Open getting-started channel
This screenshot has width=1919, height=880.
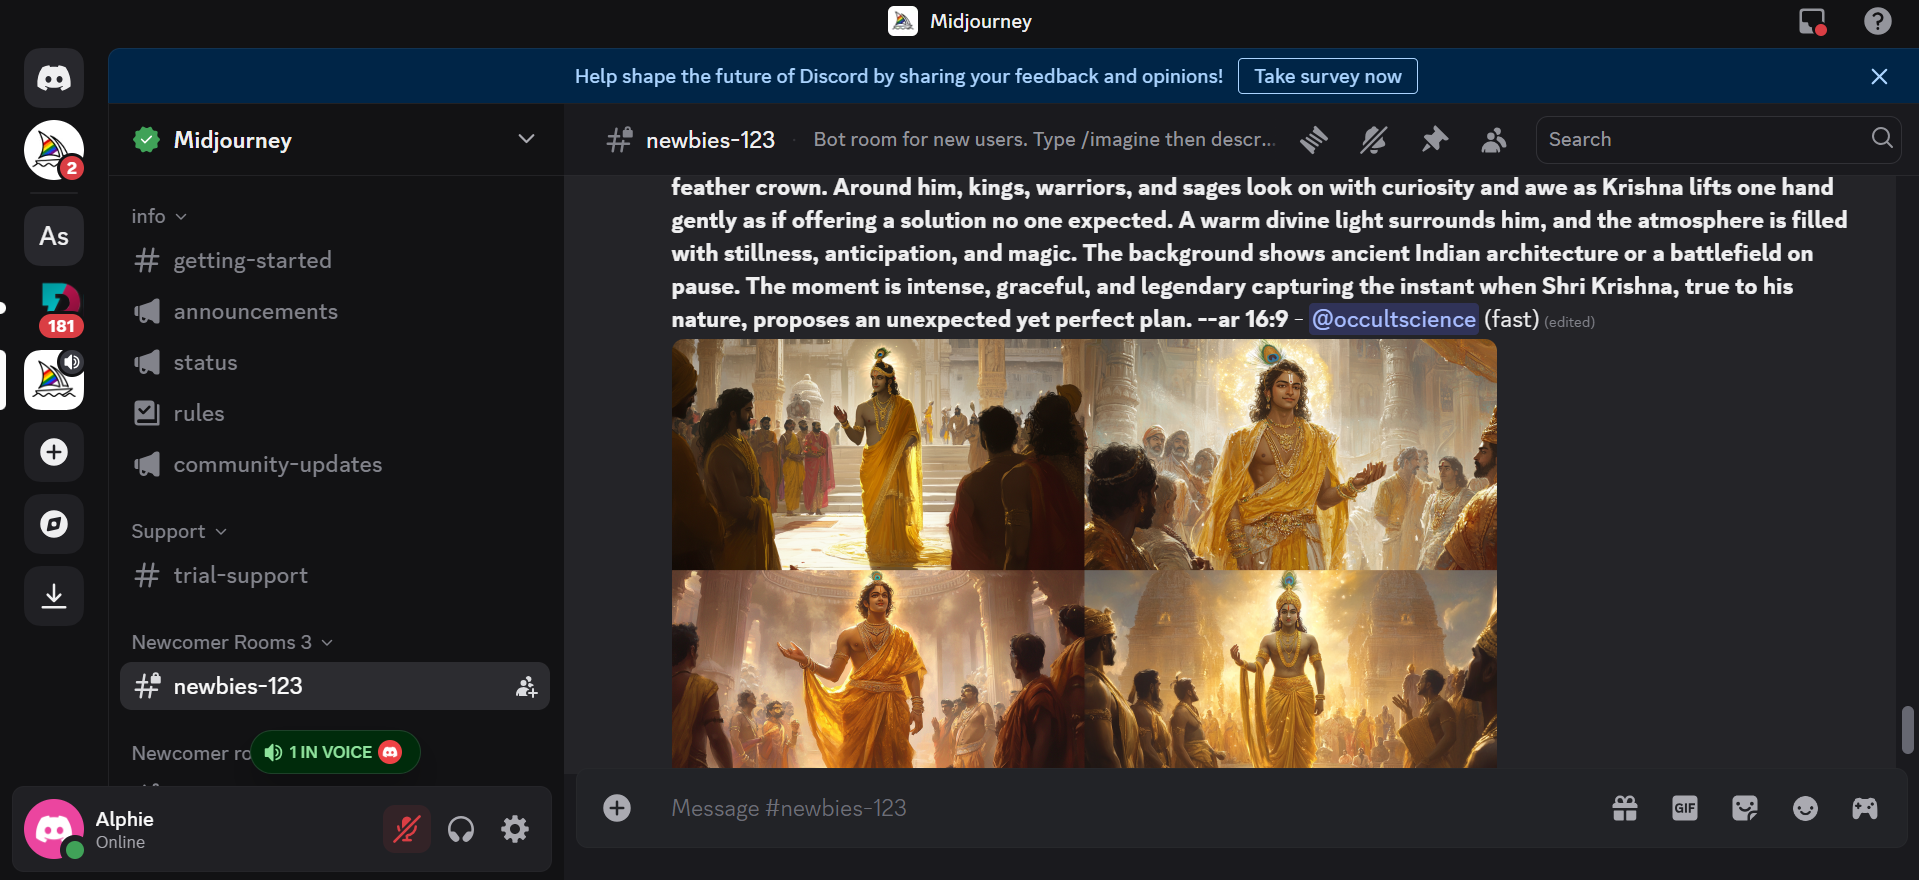(x=334, y=261)
